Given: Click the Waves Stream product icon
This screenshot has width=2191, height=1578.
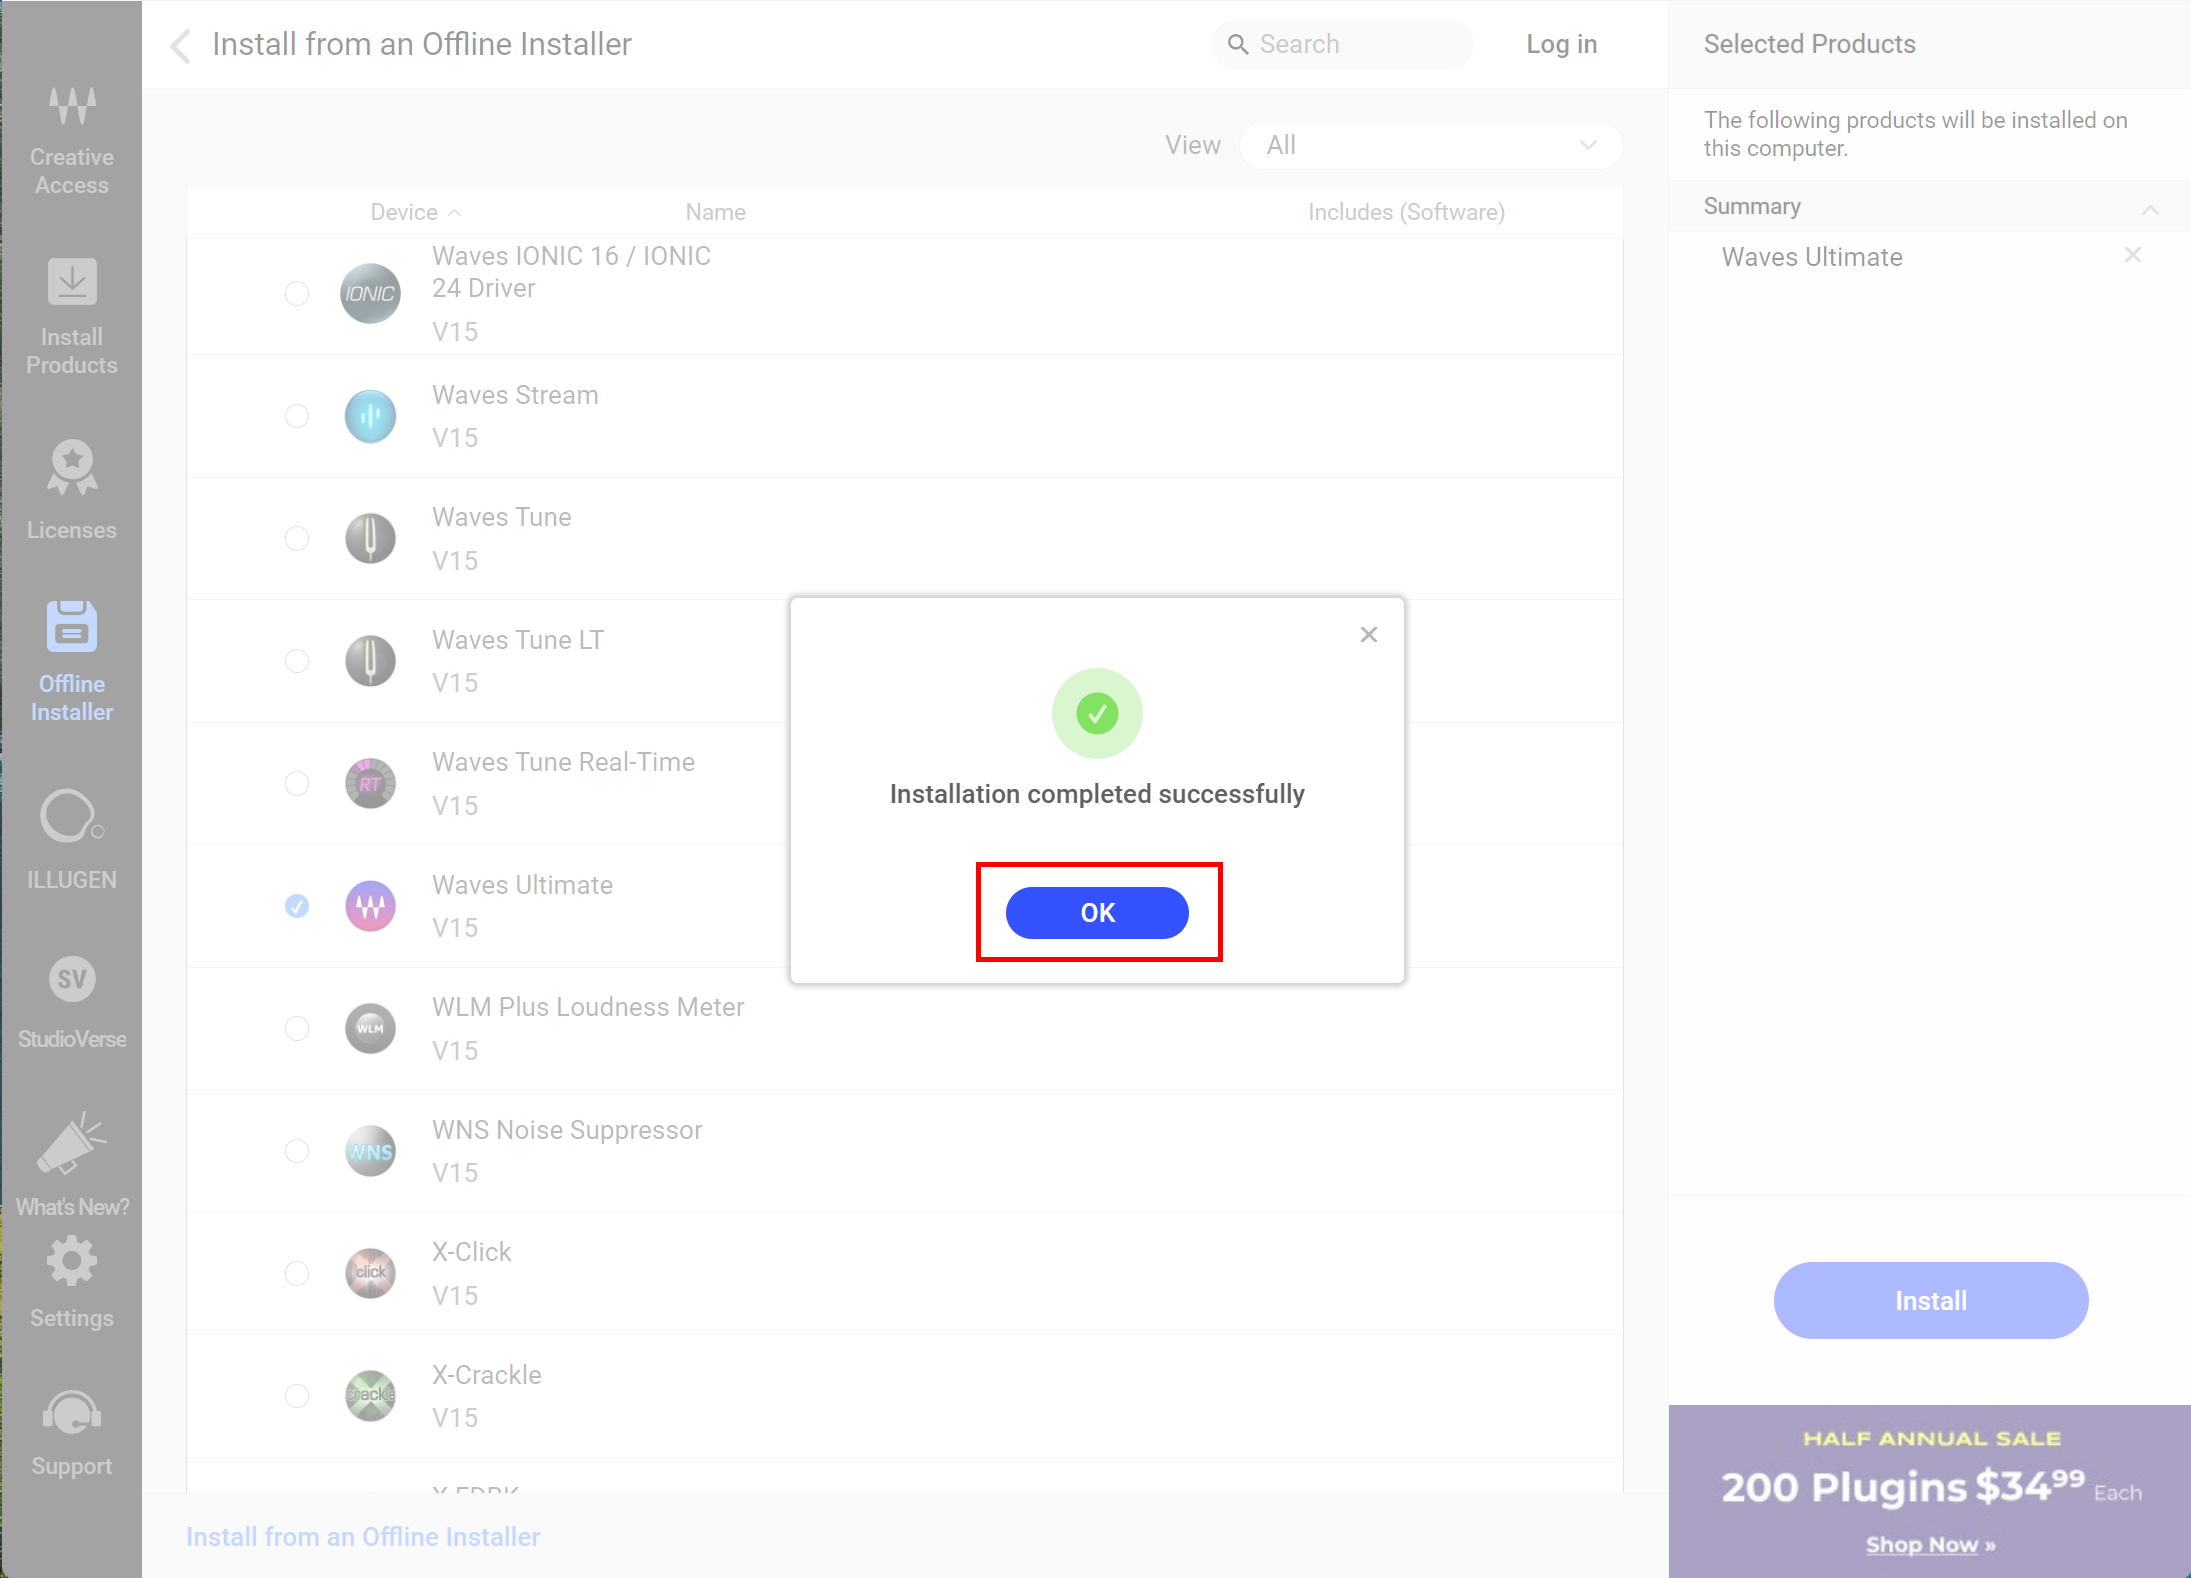Looking at the screenshot, I should pos(370,416).
